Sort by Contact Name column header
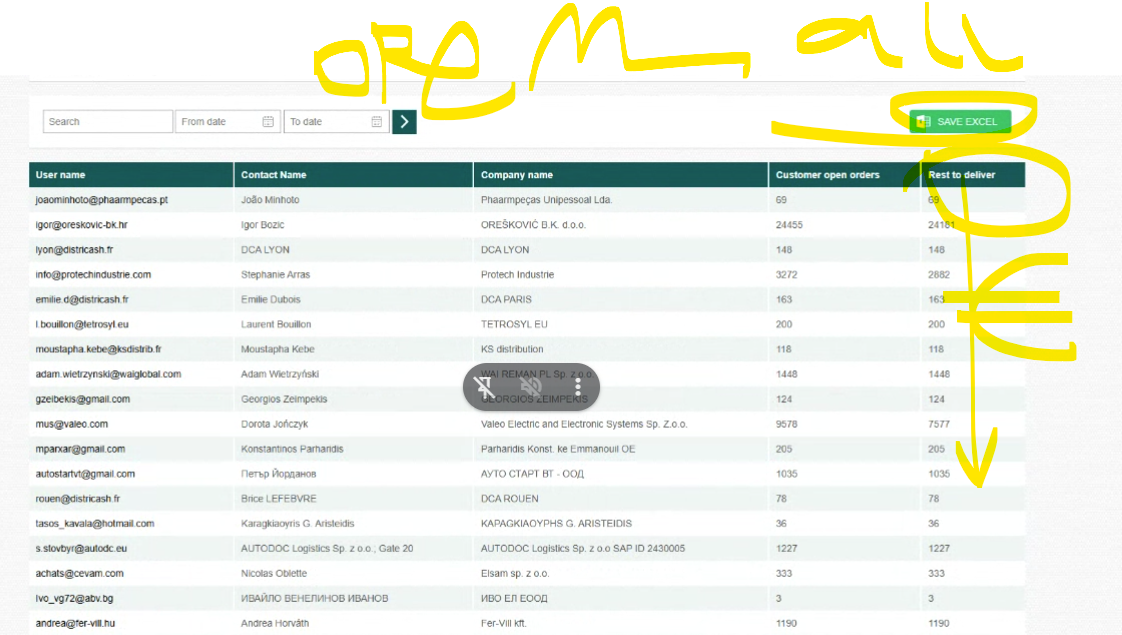The height and width of the screenshot is (635, 1122). coord(274,175)
